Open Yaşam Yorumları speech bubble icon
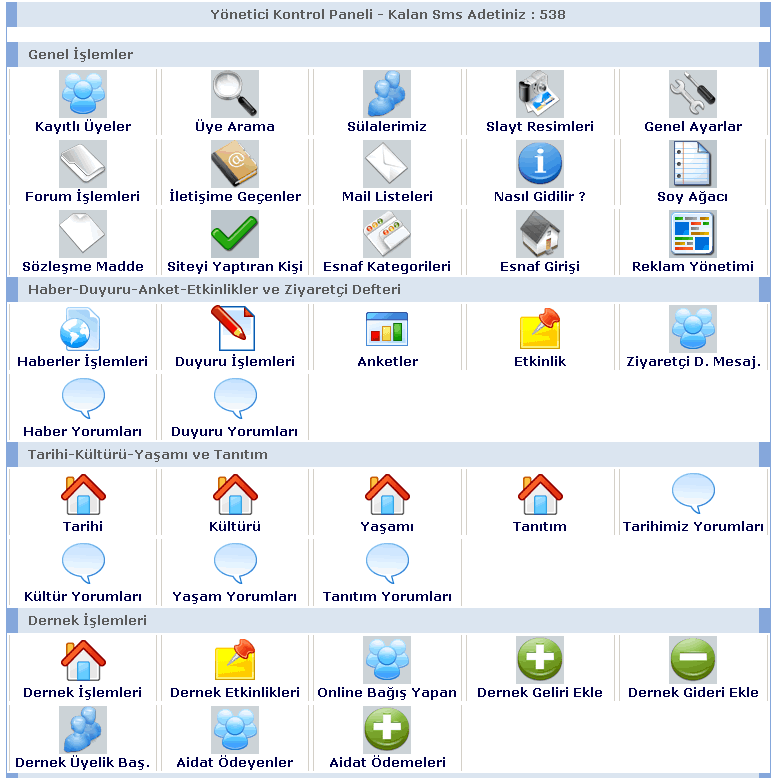 tap(235, 563)
